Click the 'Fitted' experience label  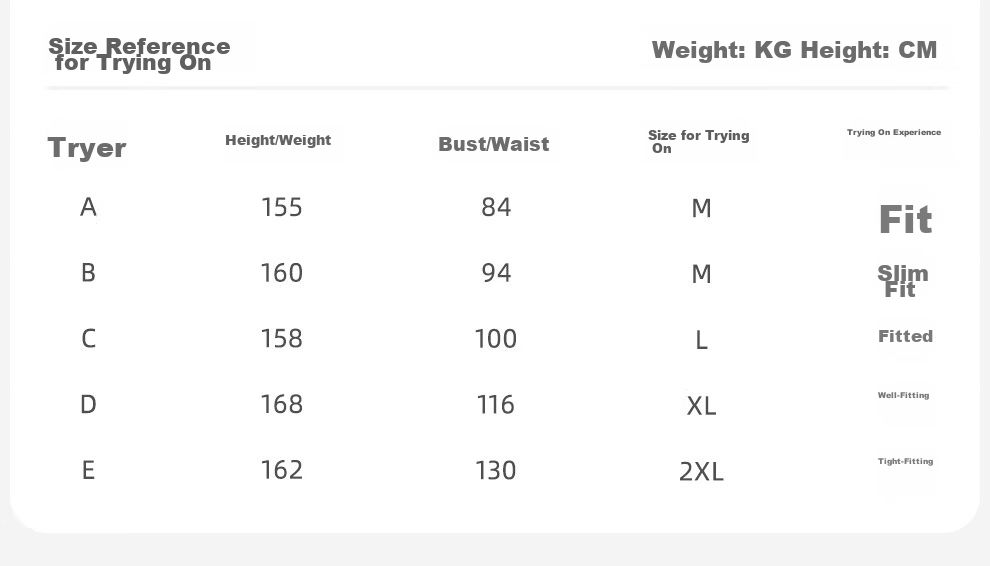(905, 336)
